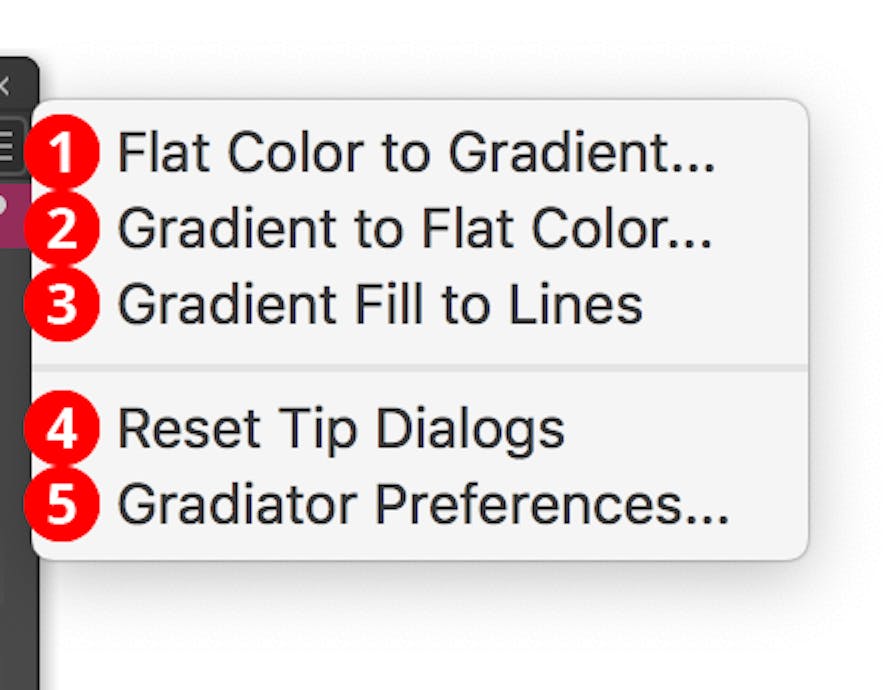The height and width of the screenshot is (690, 892).
Task: Open the panel flyout menu icon
Action: [x=8, y=147]
